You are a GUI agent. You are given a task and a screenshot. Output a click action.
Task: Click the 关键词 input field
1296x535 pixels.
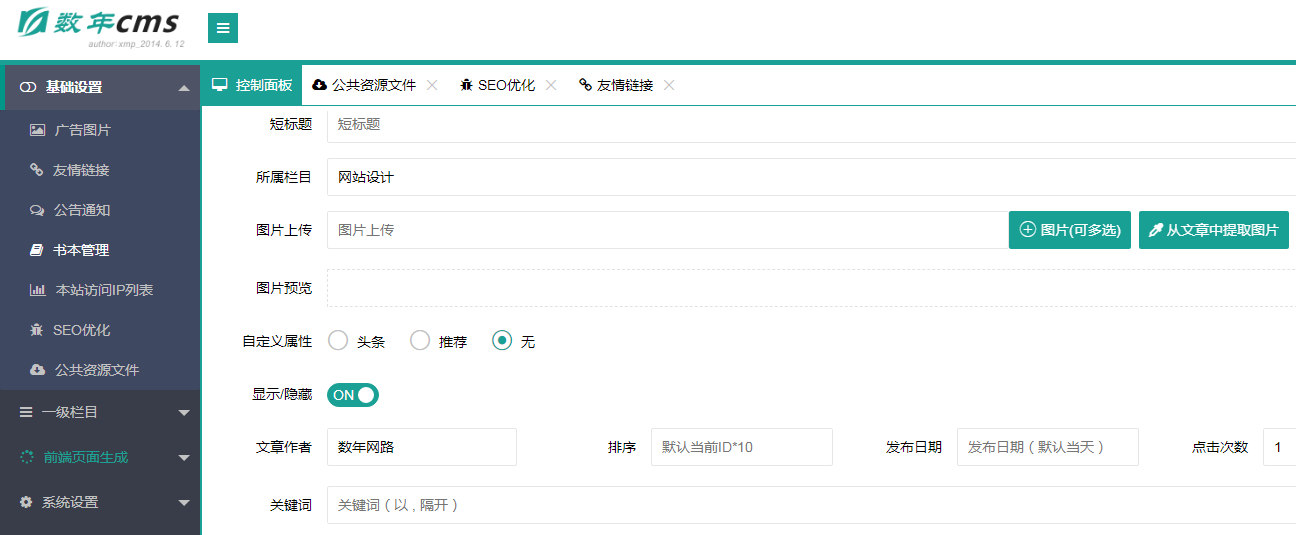[810, 505]
